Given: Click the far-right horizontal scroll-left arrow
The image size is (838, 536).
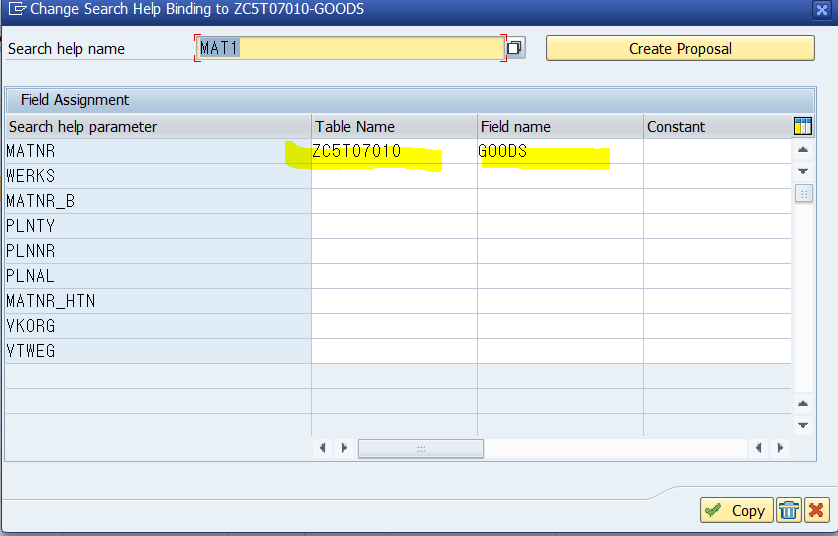Looking at the screenshot, I should click(x=758, y=448).
